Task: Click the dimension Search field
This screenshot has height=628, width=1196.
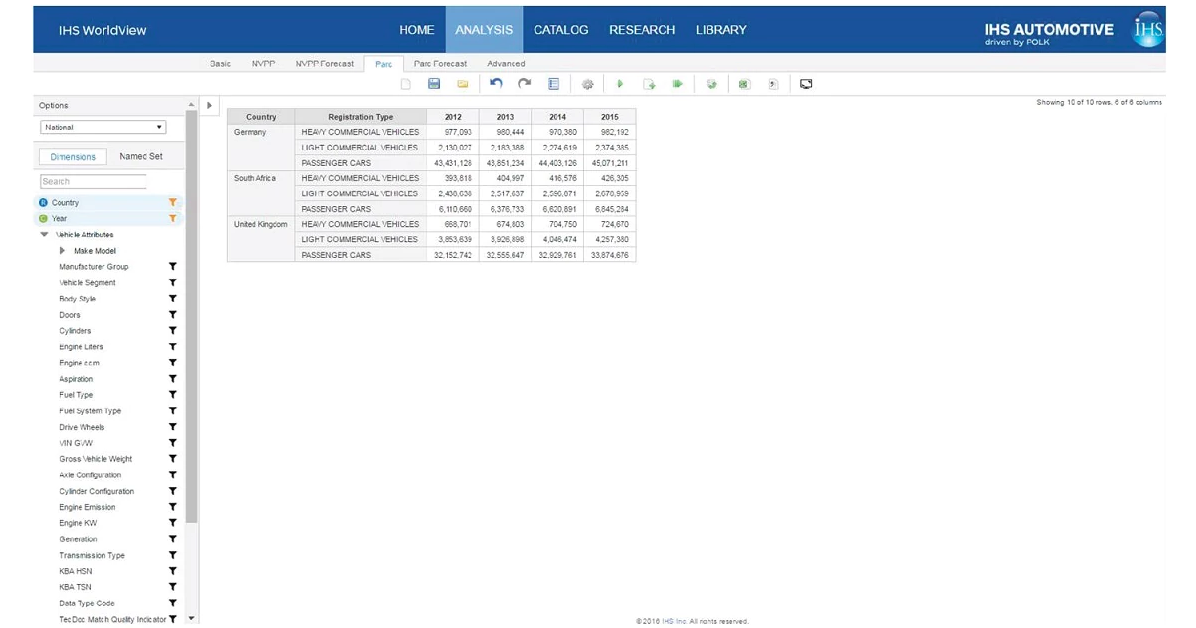Action: (x=93, y=182)
